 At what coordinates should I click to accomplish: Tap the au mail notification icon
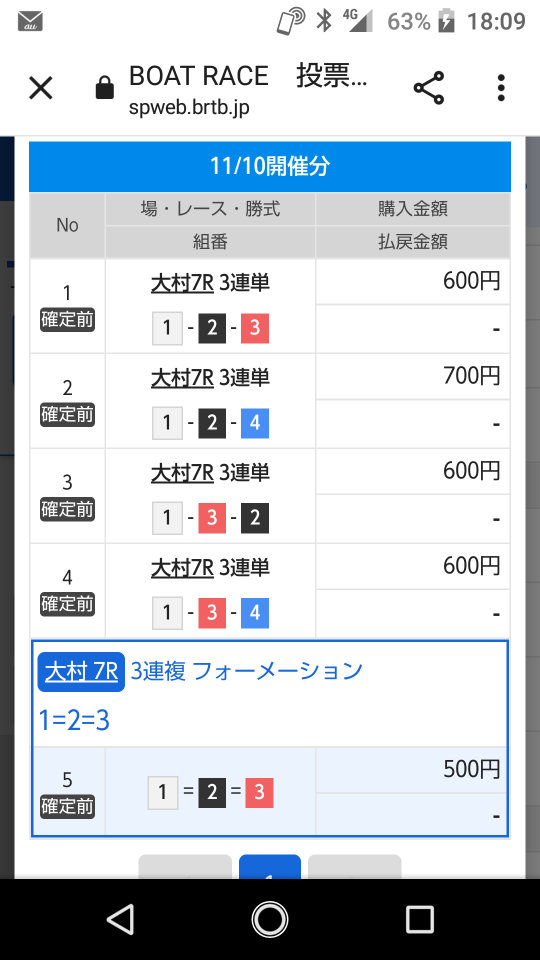[x=30, y=21]
